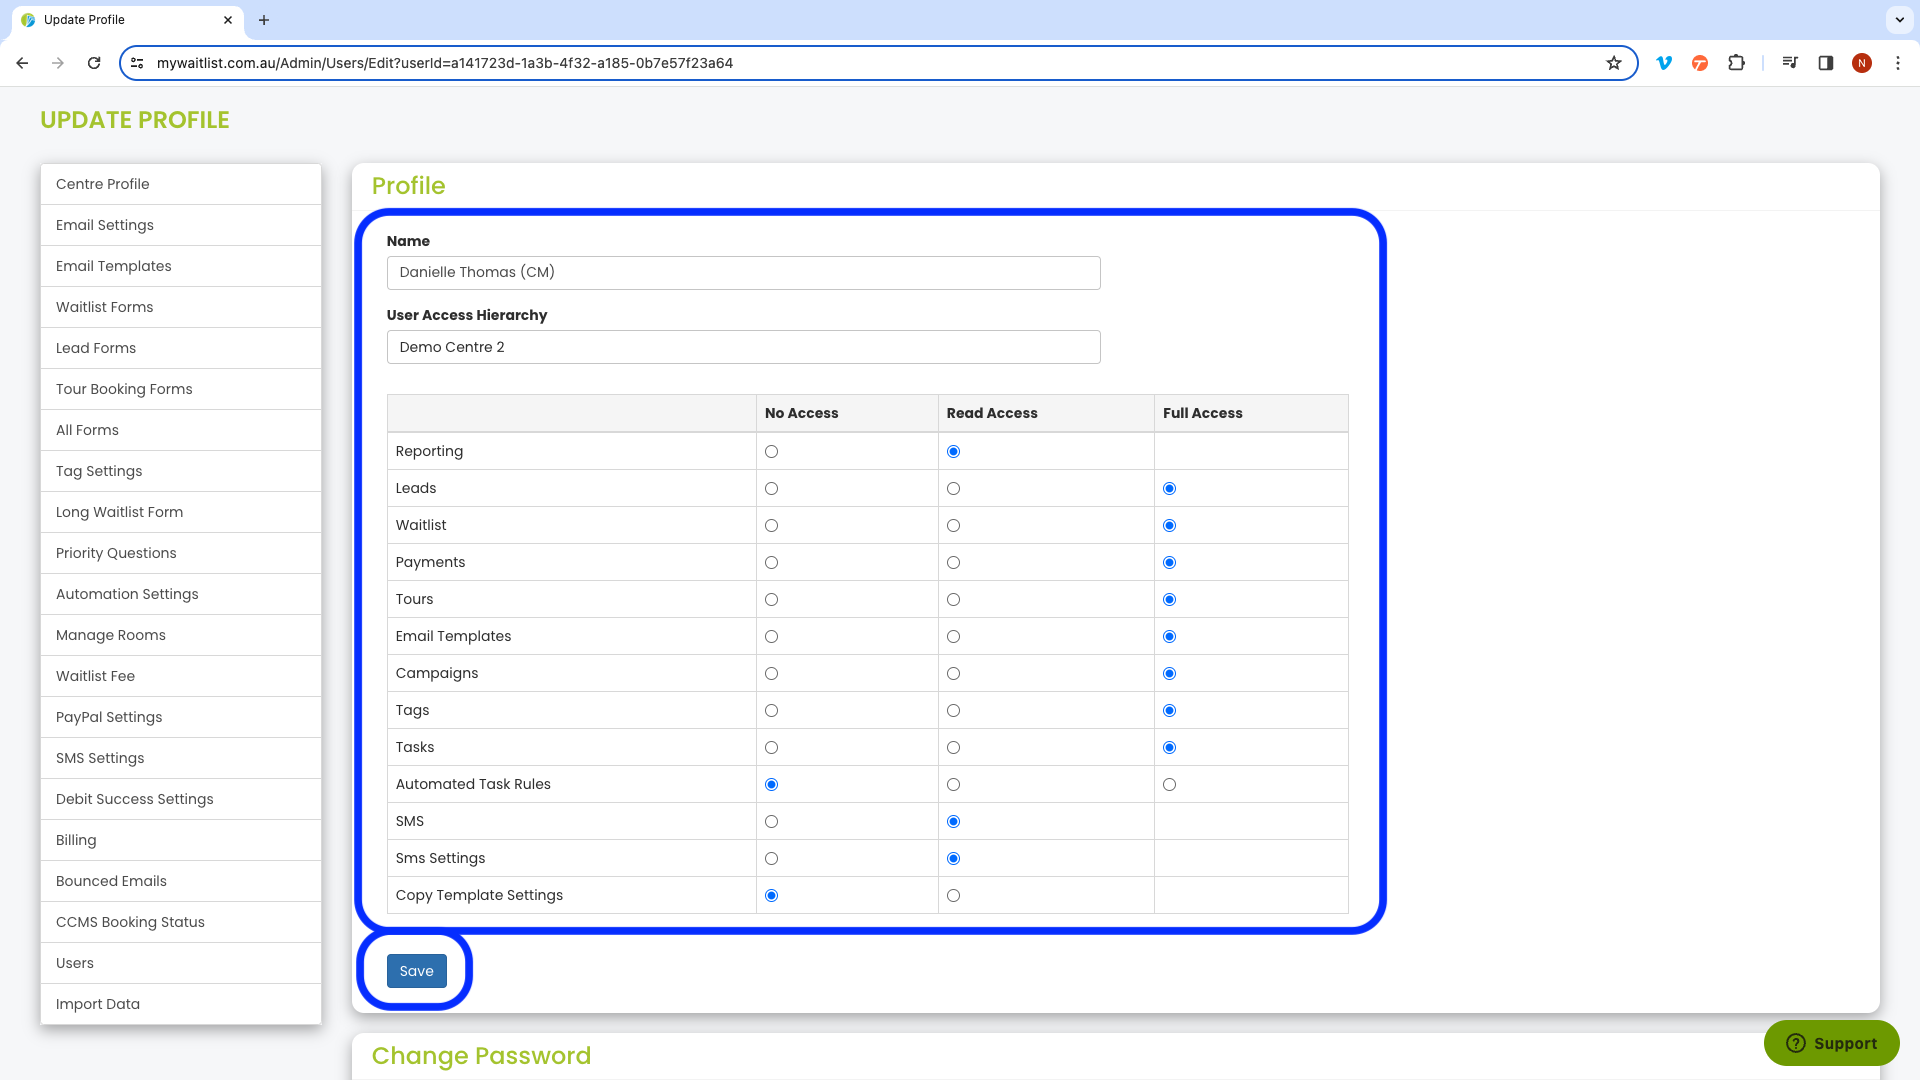Viewport: 1920px width, 1080px height.
Task: Click the Name input field
Action: click(743, 273)
